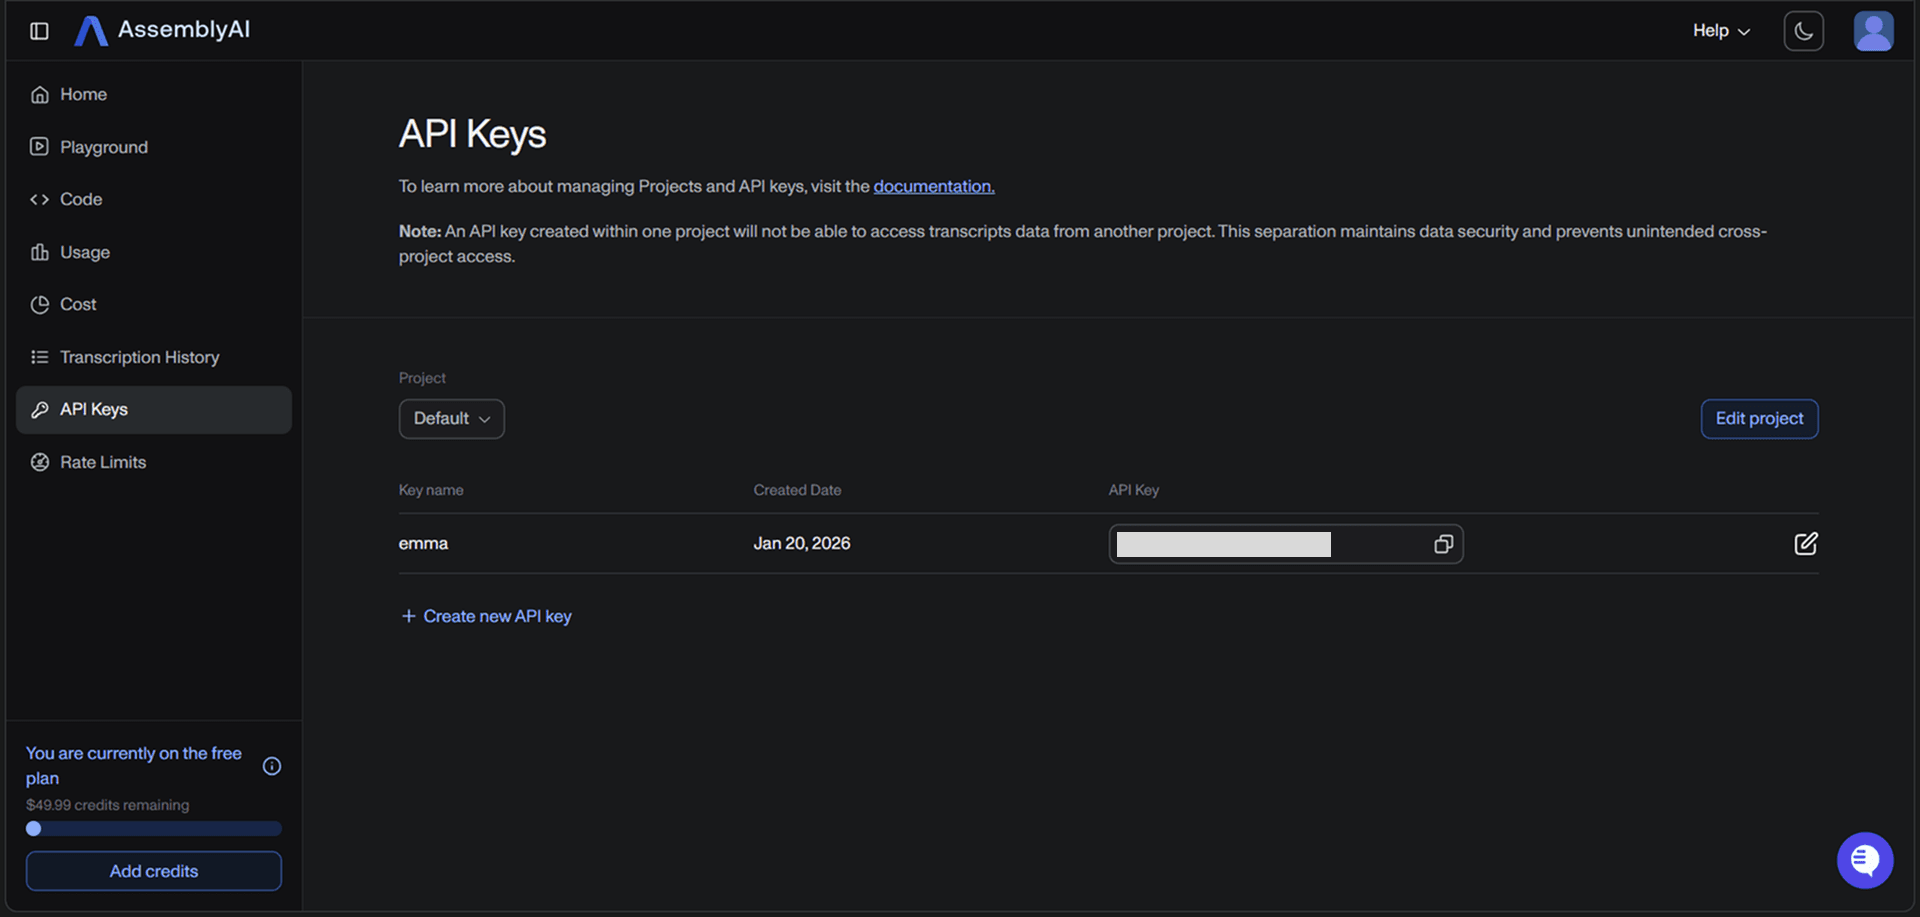The width and height of the screenshot is (1920, 917).
Task: Copy the emma API key
Action: [1443, 543]
